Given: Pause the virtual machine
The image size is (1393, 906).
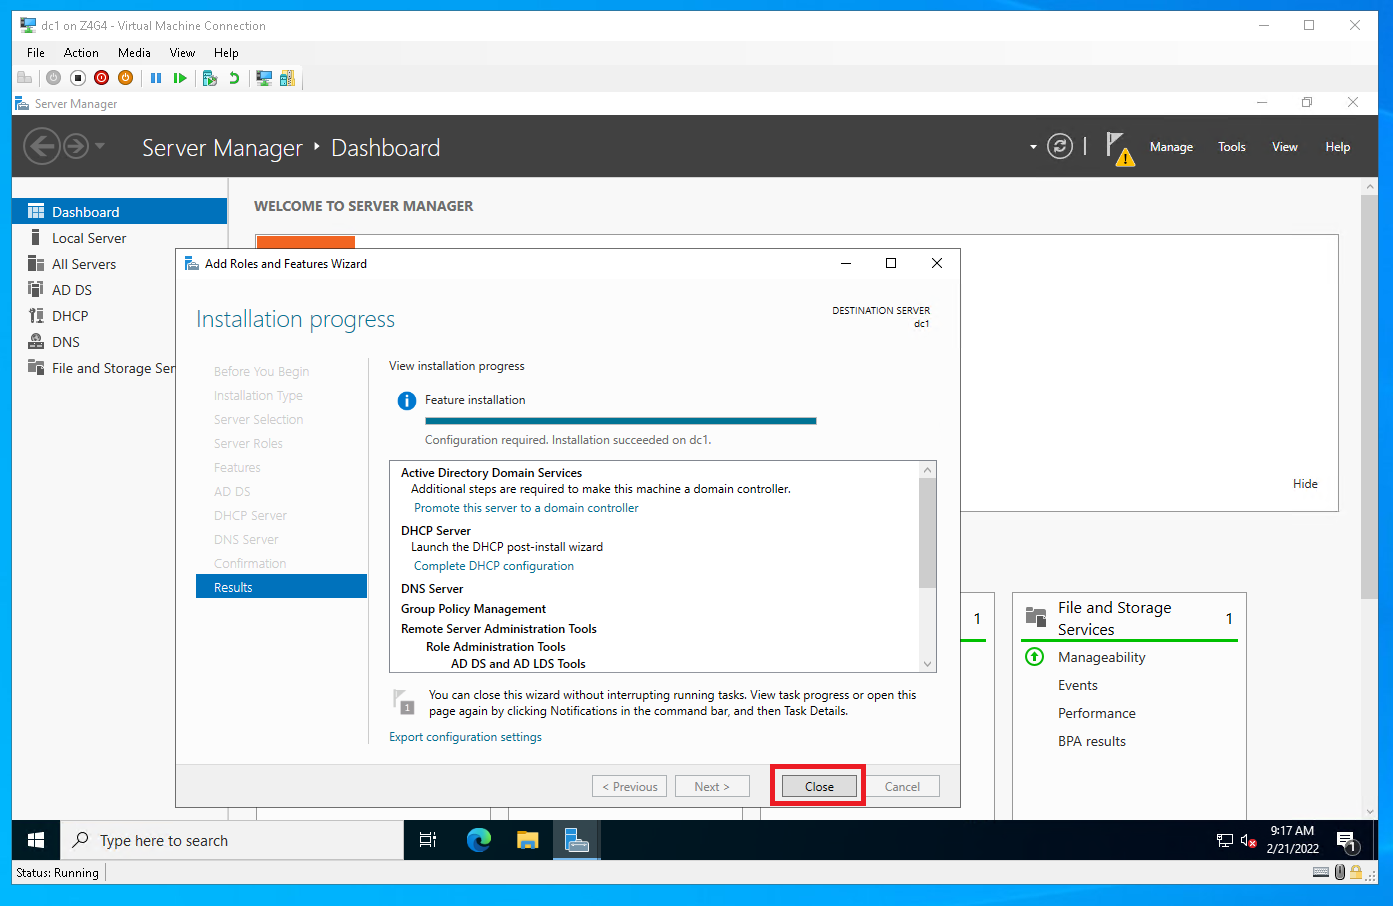Looking at the screenshot, I should tap(156, 78).
